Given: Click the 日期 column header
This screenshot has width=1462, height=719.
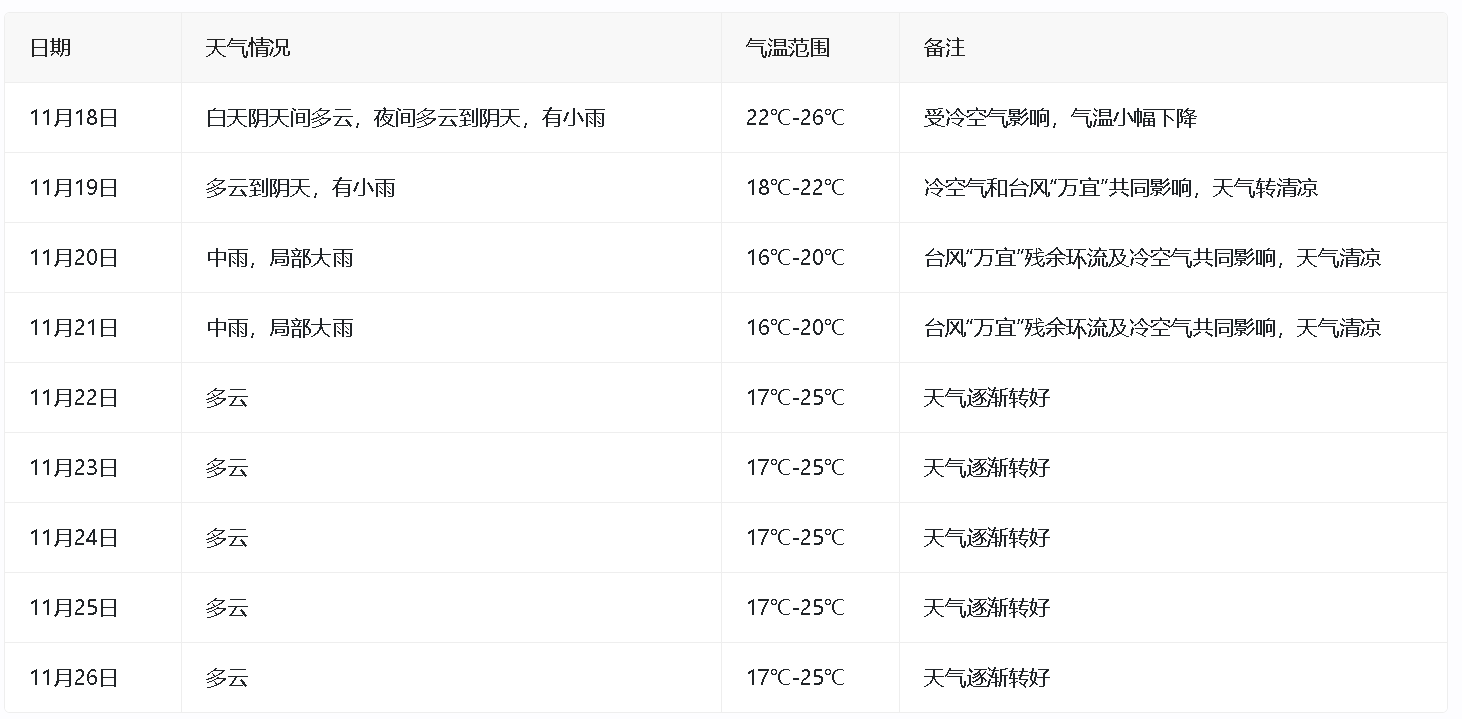Looking at the screenshot, I should click(x=50, y=48).
